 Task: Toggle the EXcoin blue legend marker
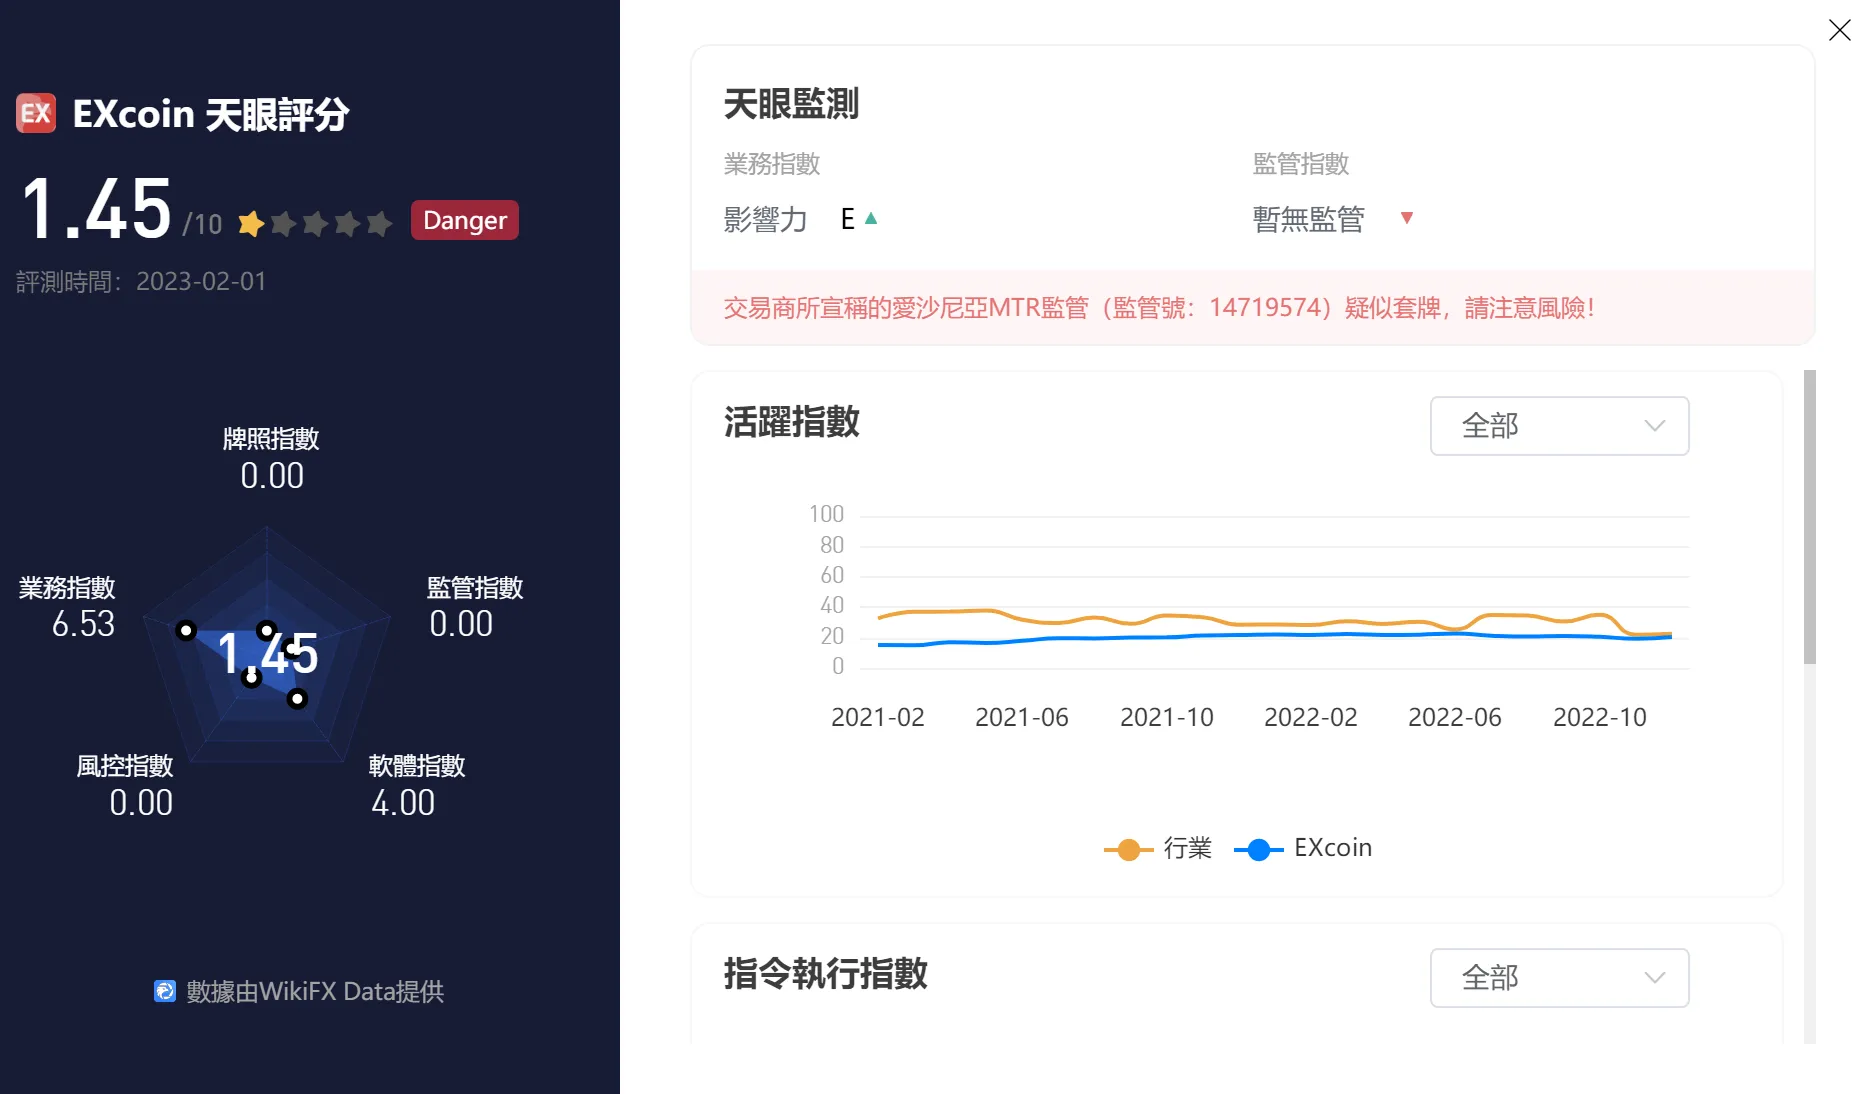pos(1259,849)
